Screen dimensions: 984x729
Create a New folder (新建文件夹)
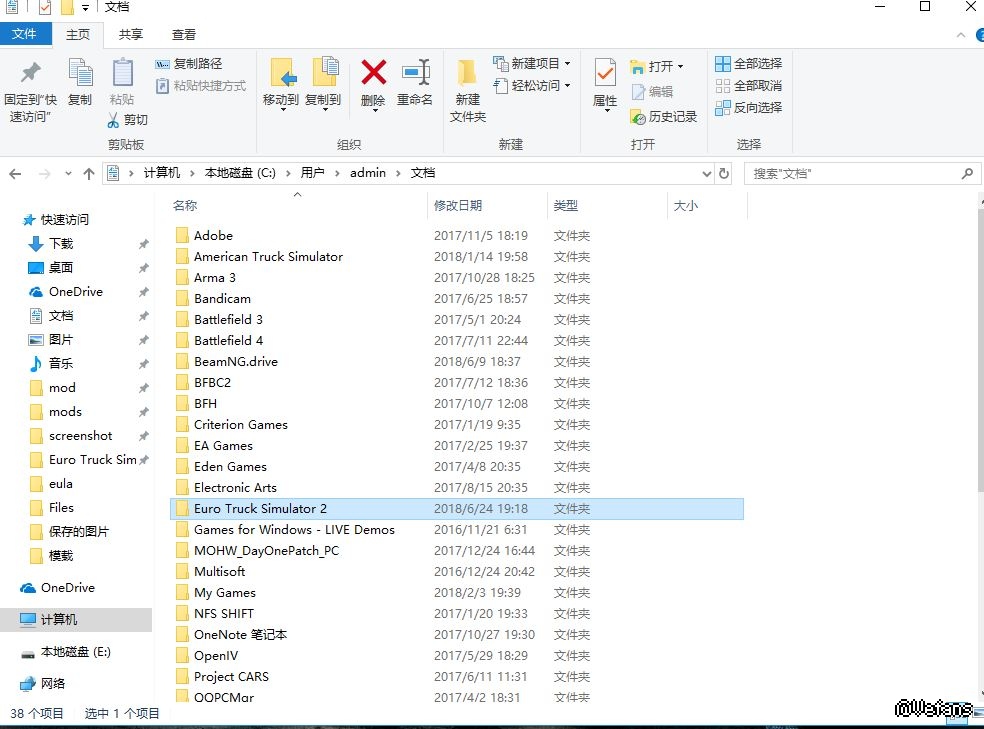pyautogui.click(x=468, y=90)
